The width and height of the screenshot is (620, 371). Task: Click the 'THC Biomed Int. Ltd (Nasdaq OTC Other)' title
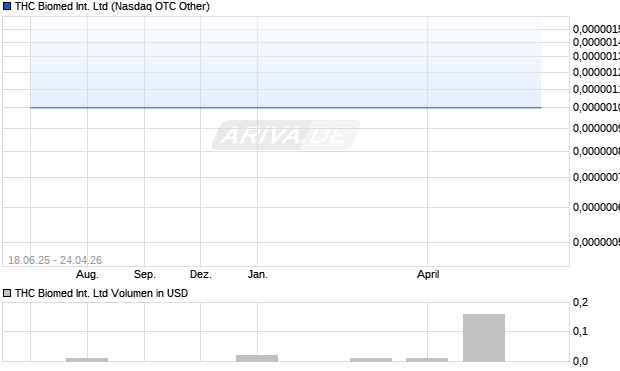pos(112,6)
